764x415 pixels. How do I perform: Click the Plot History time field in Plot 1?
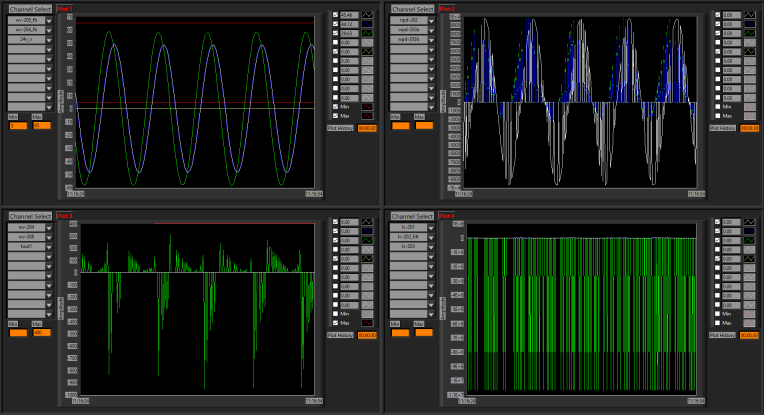coord(367,127)
